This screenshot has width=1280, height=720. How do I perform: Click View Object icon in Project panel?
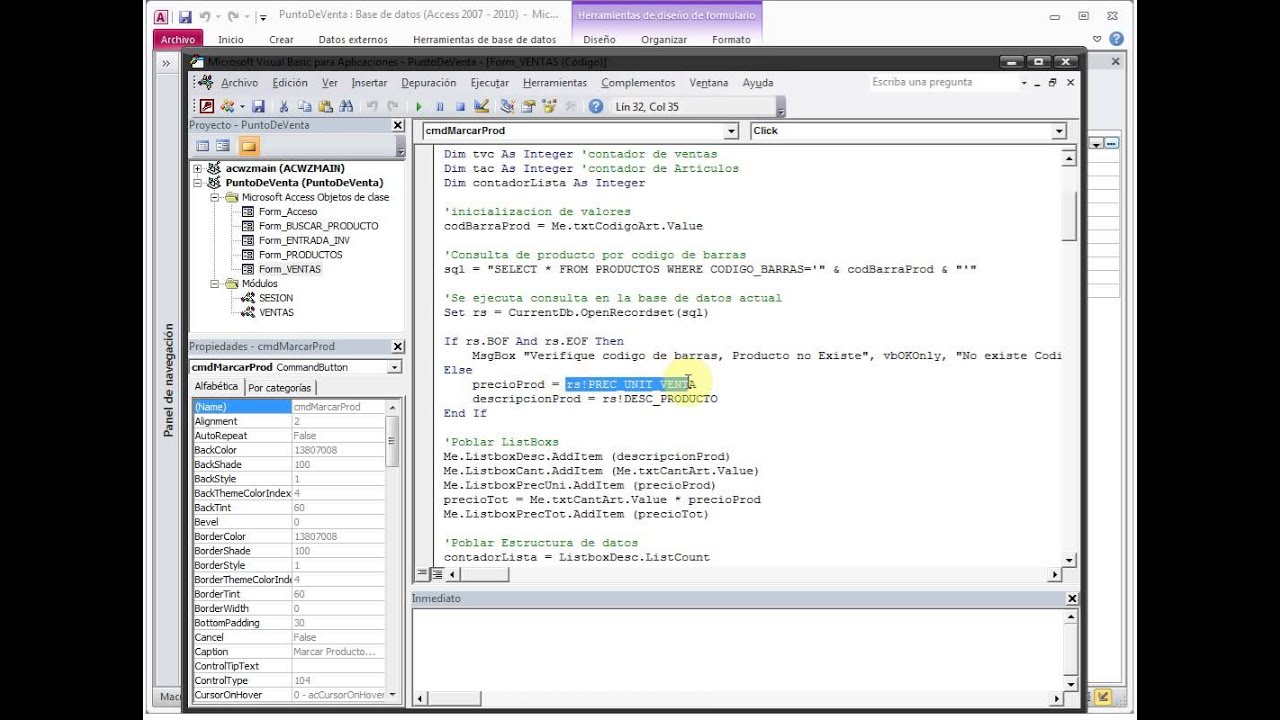pos(222,146)
